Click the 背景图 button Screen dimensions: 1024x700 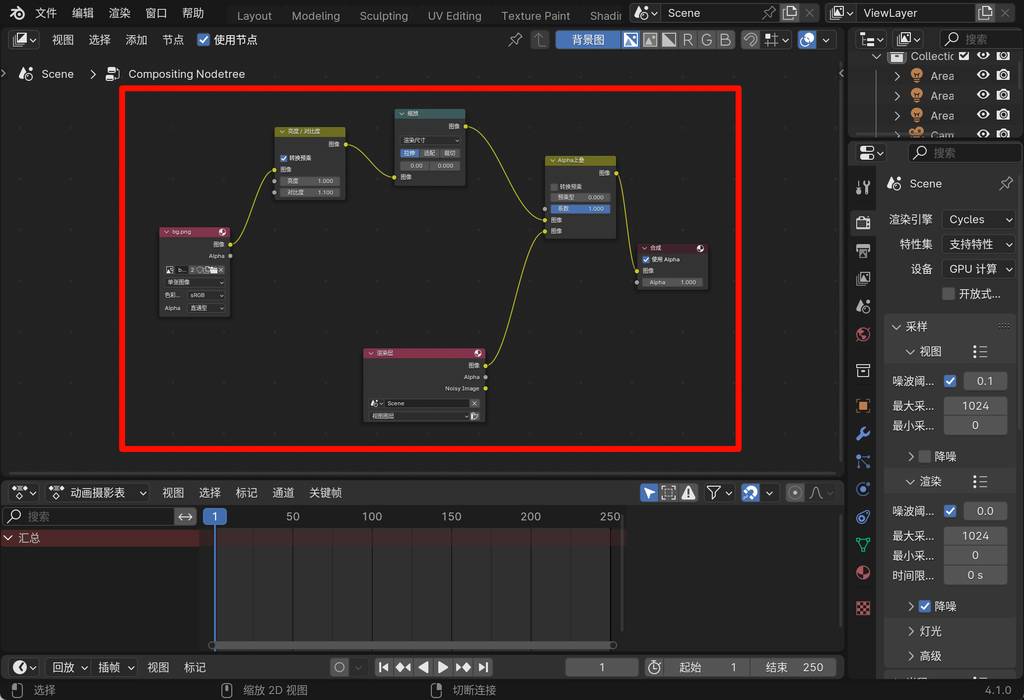pyautogui.click(x=587, y=40)
